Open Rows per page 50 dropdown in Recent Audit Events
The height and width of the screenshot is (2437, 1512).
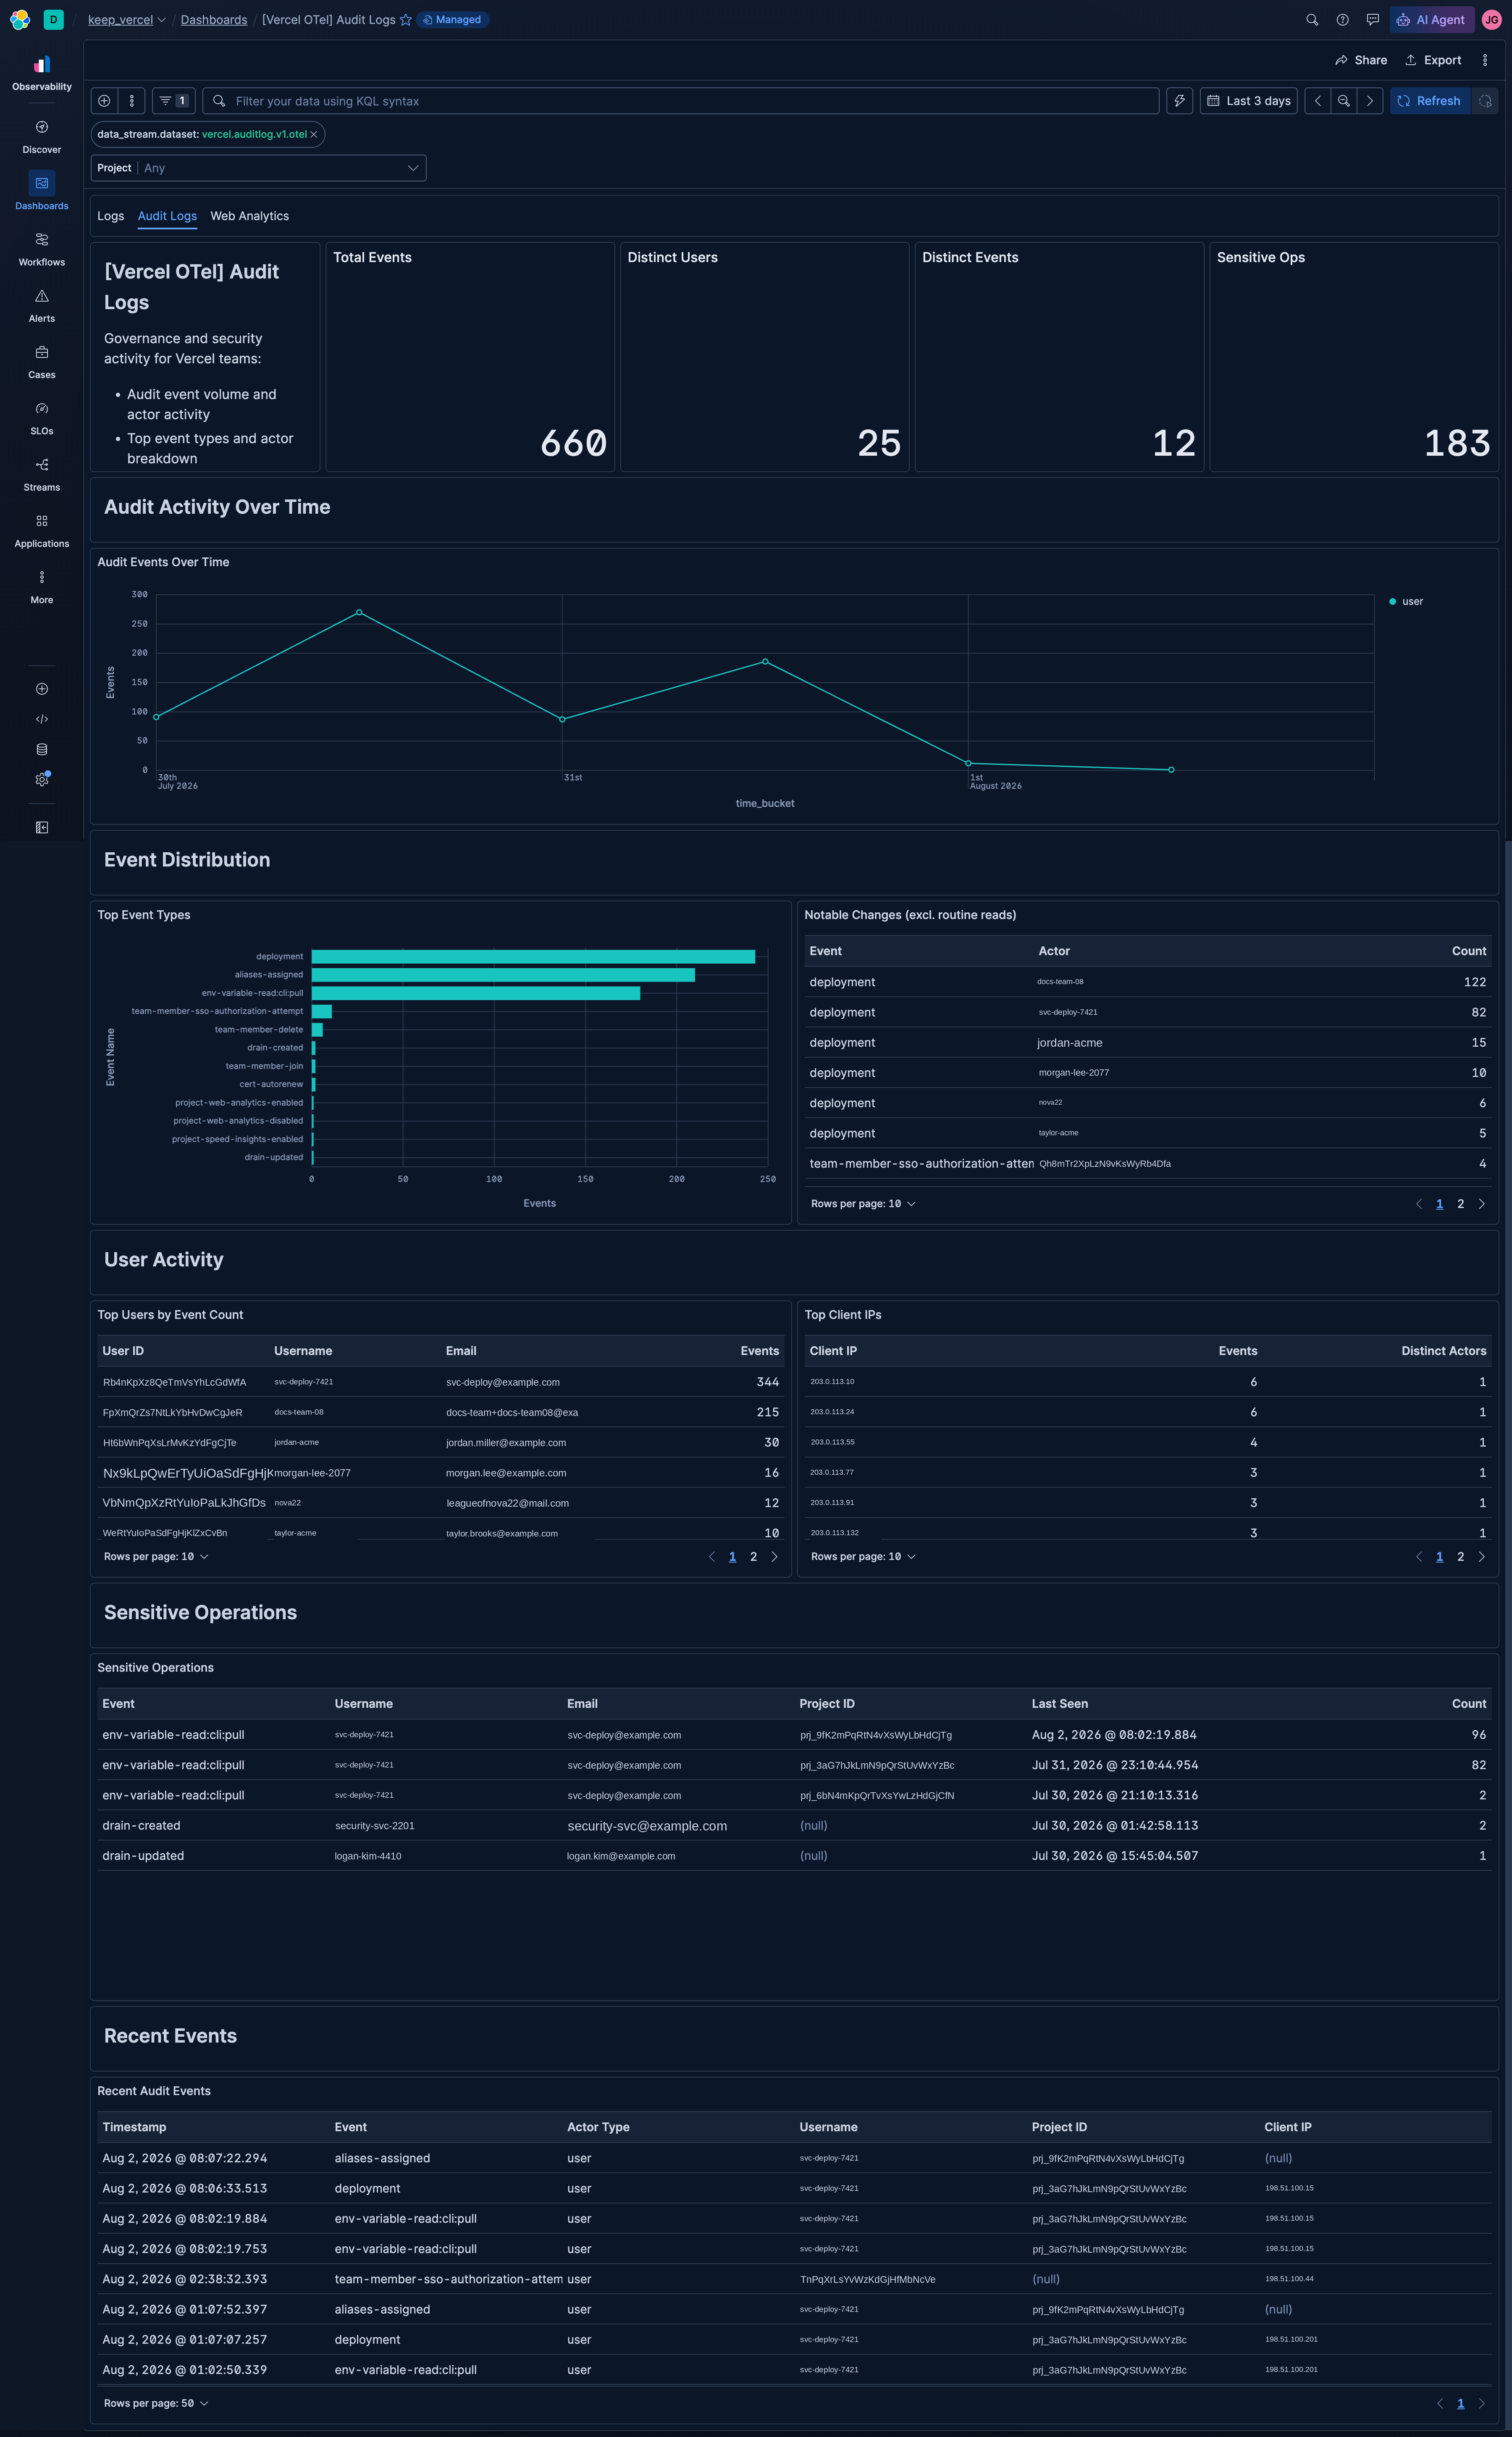point(156,2403)
